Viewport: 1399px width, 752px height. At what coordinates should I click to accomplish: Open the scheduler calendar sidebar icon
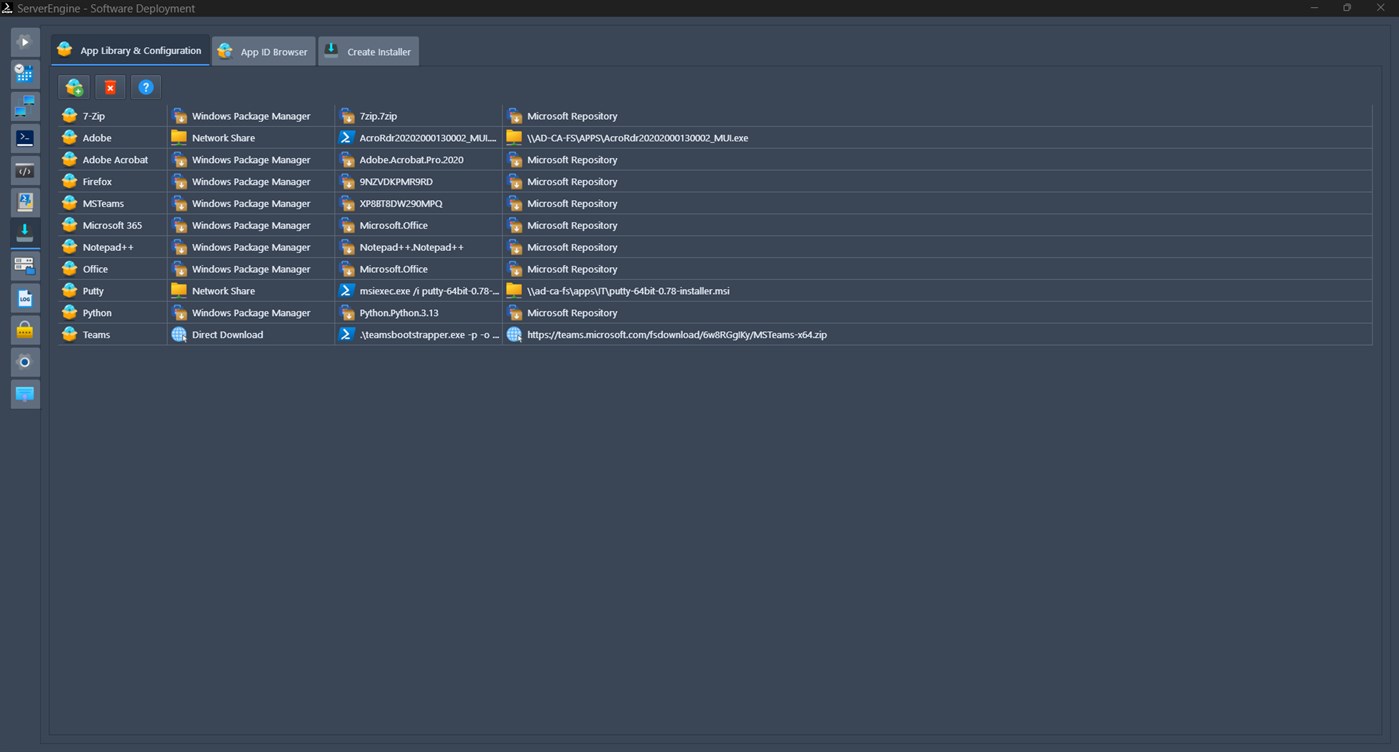(x=25, y=73)
